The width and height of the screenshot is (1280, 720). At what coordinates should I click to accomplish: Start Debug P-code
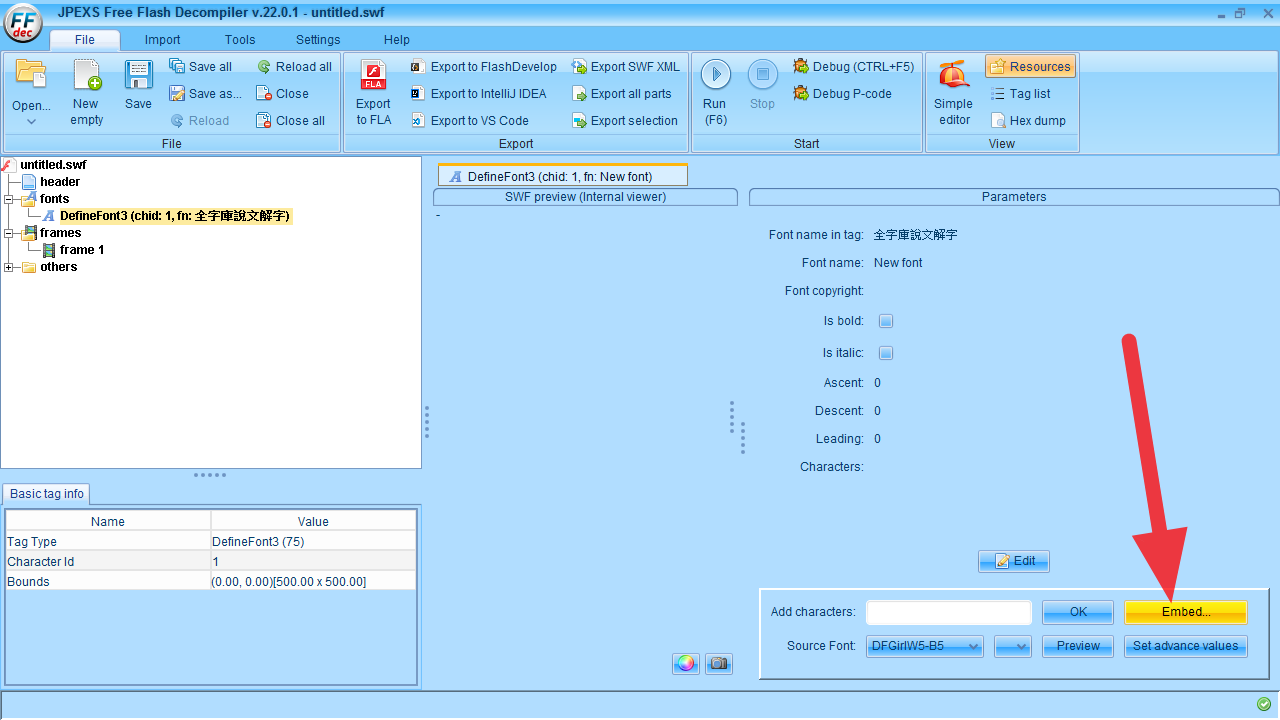pos(843,94)
